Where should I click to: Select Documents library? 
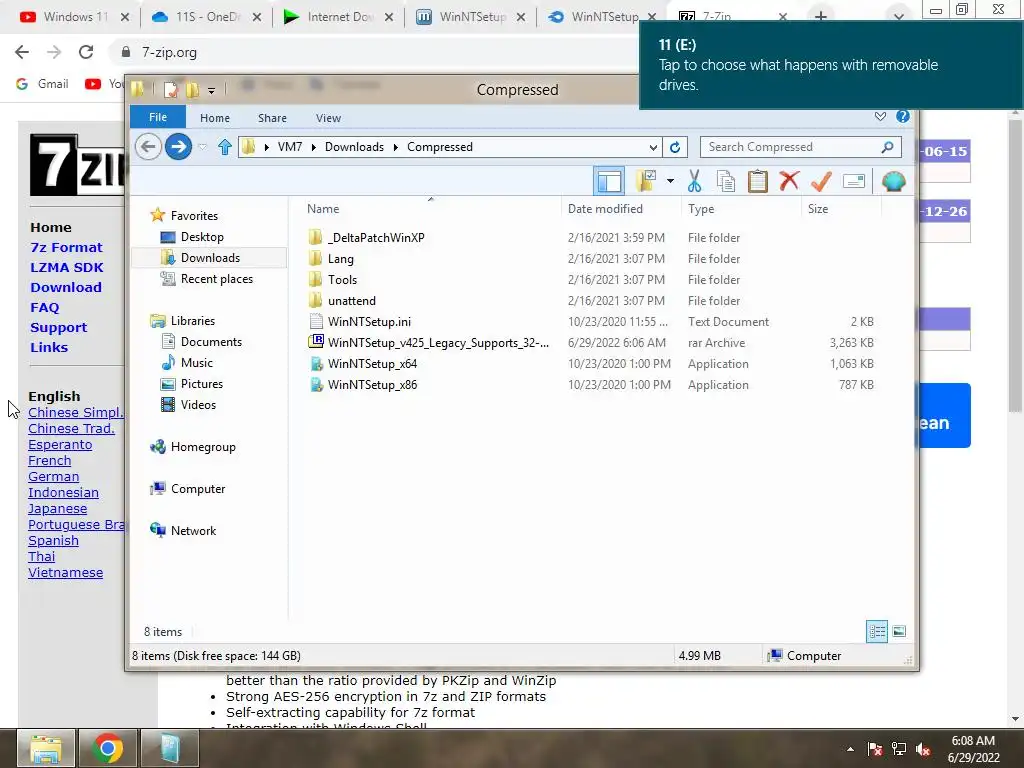click(211, 342)
